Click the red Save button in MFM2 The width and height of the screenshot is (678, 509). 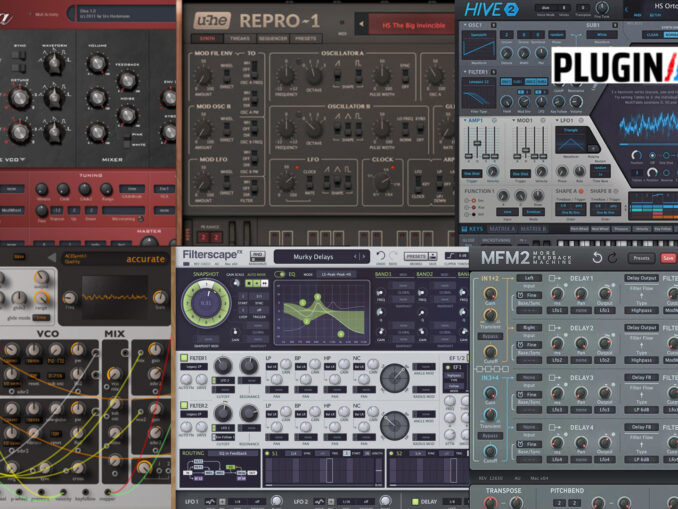coord(668,258)
